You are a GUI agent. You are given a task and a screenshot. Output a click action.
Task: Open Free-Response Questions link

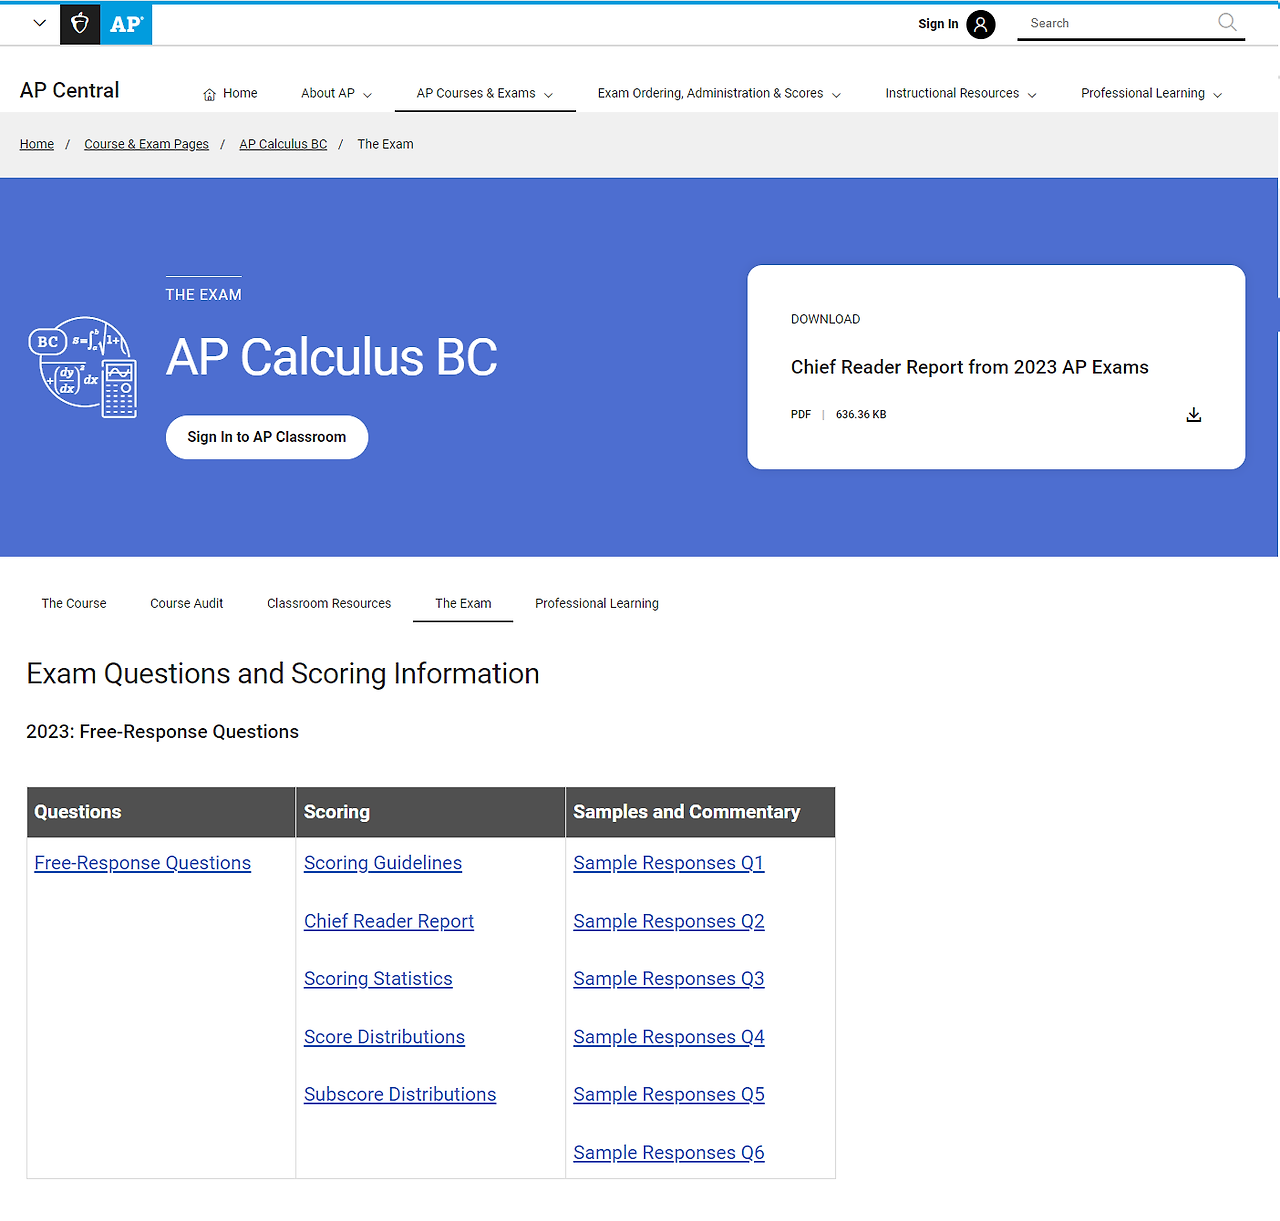142,863
